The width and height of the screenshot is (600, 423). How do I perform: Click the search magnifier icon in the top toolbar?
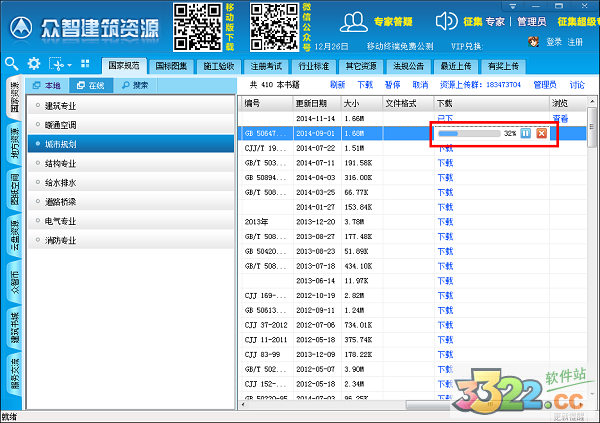13,62
